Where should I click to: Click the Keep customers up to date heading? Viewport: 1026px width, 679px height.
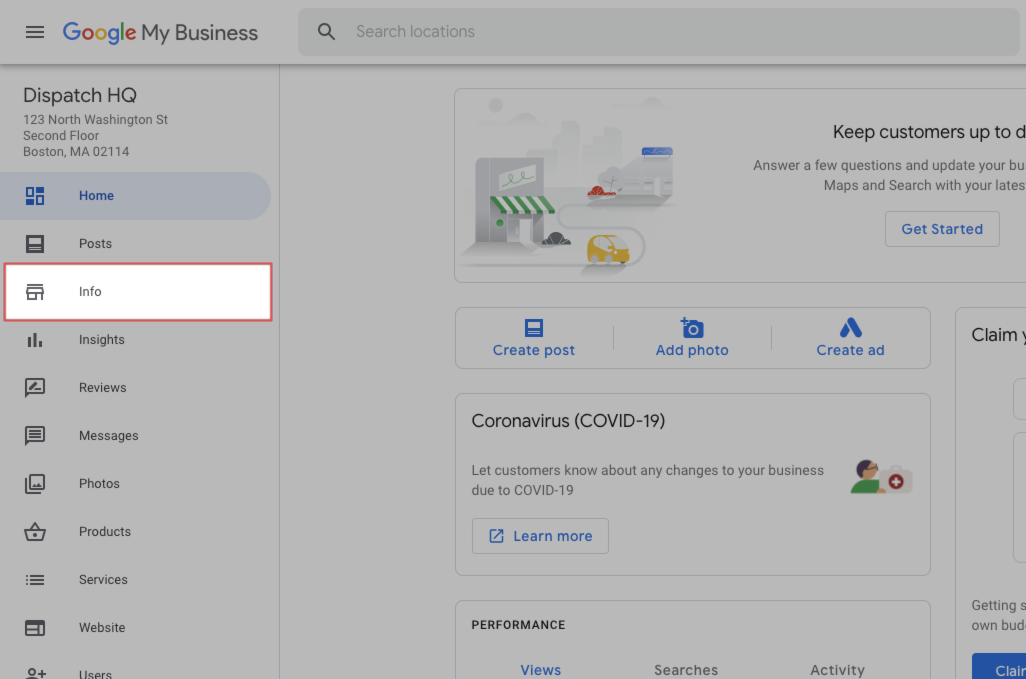[929, 132]
